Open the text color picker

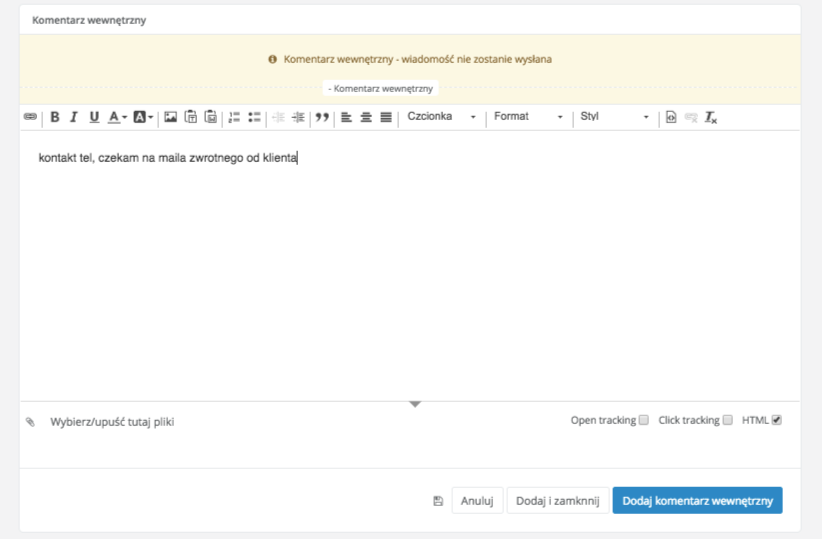coord(117,117)
